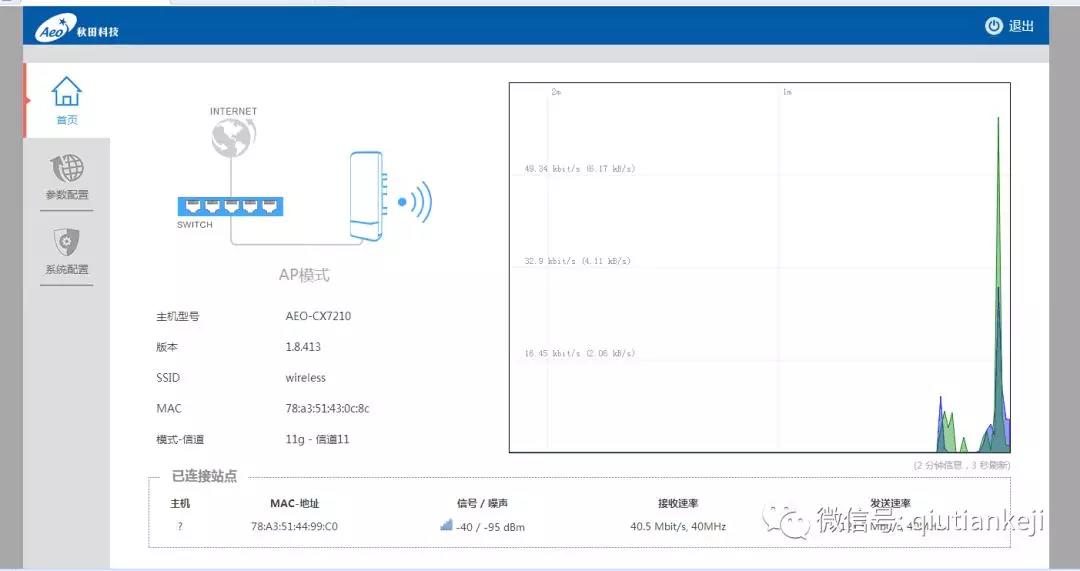The width and height of the screenshot is (1080, 571).
Task: Select connected station 78:A3:51:44:99:C0
Action: pos(294,526)
